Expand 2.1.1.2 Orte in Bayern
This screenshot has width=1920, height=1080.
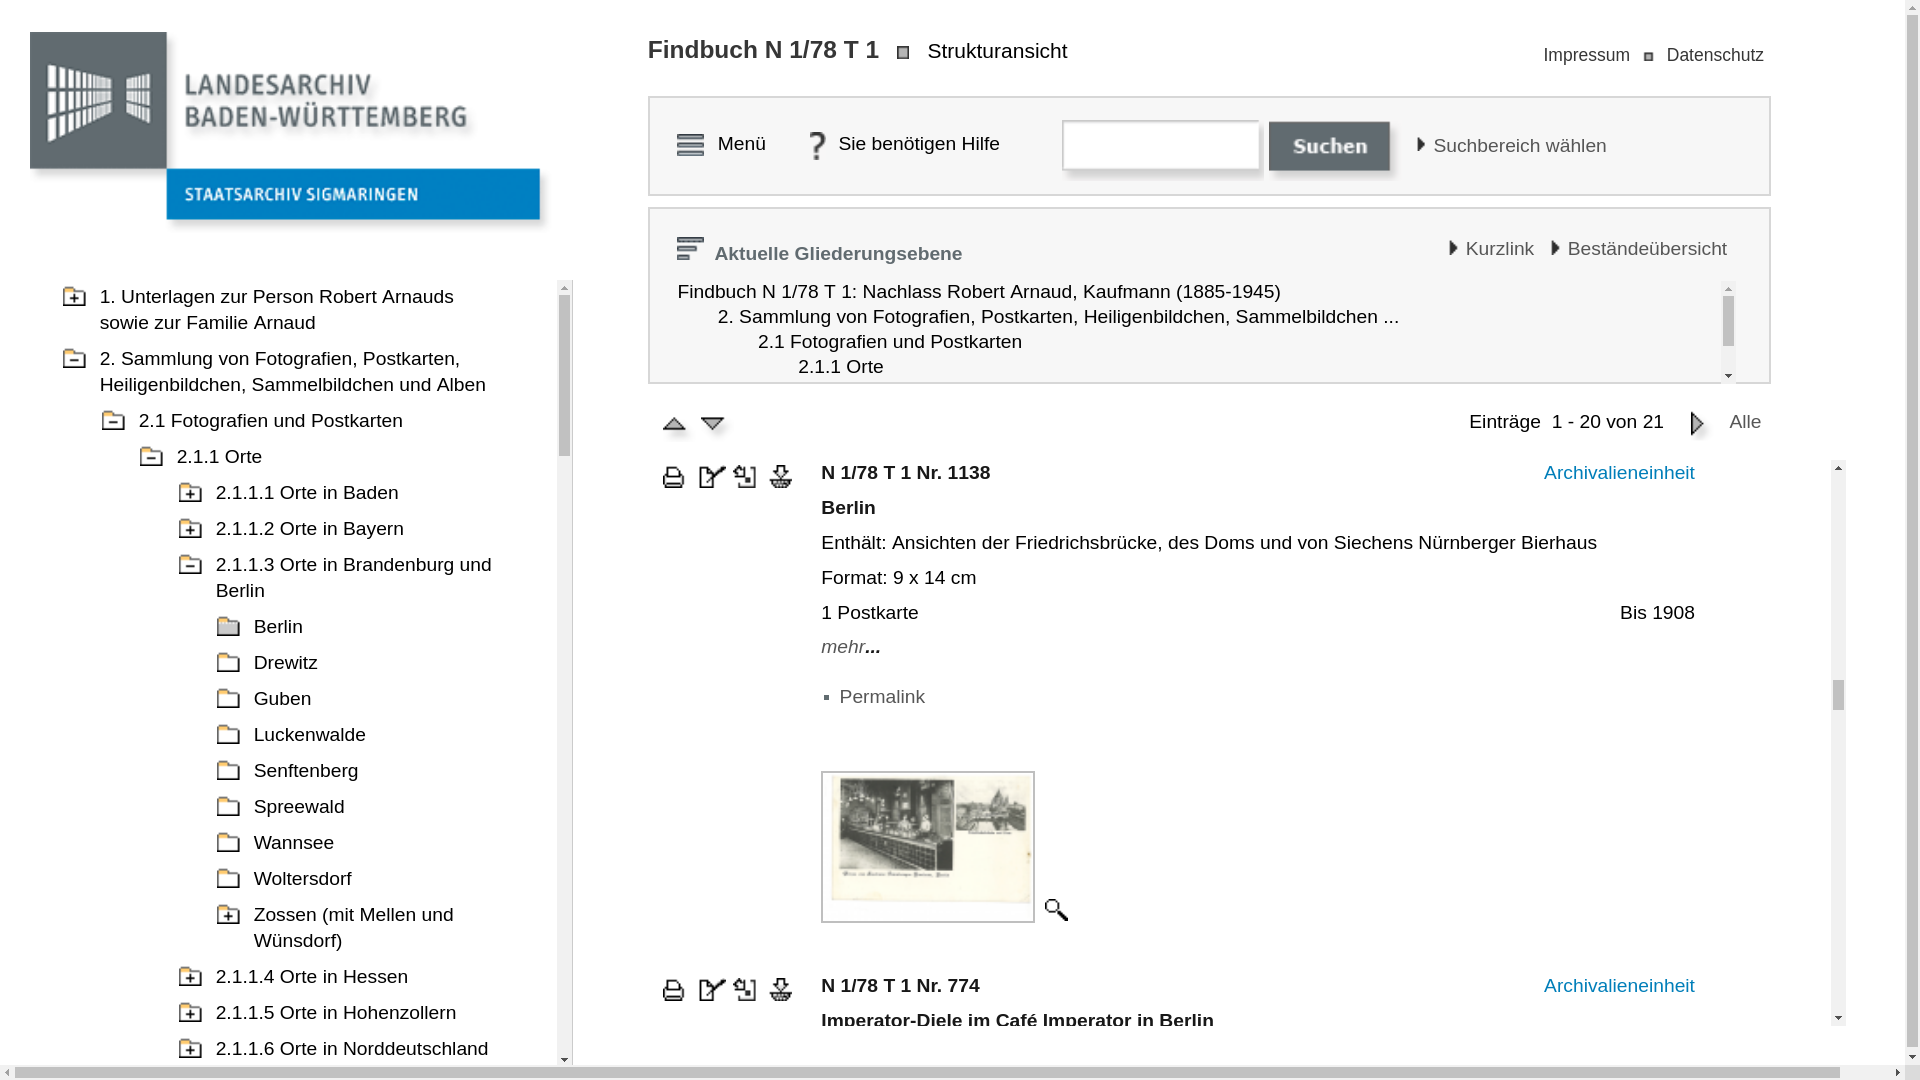(190, 529)
